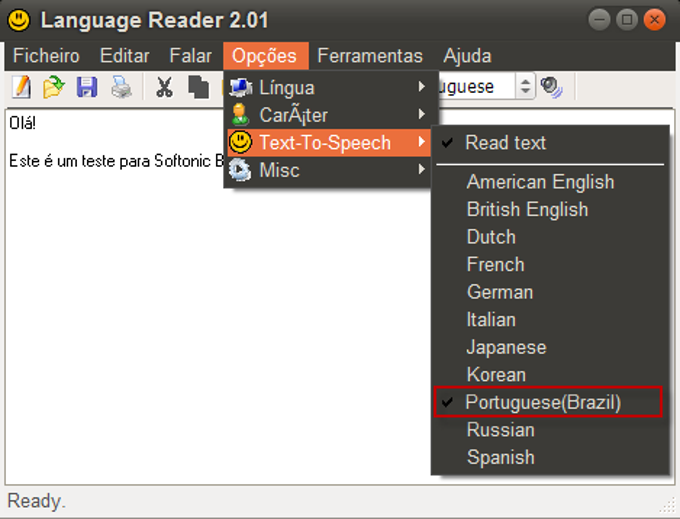
Task: Maximize the Language Reader window
Action: coord(627,20)
